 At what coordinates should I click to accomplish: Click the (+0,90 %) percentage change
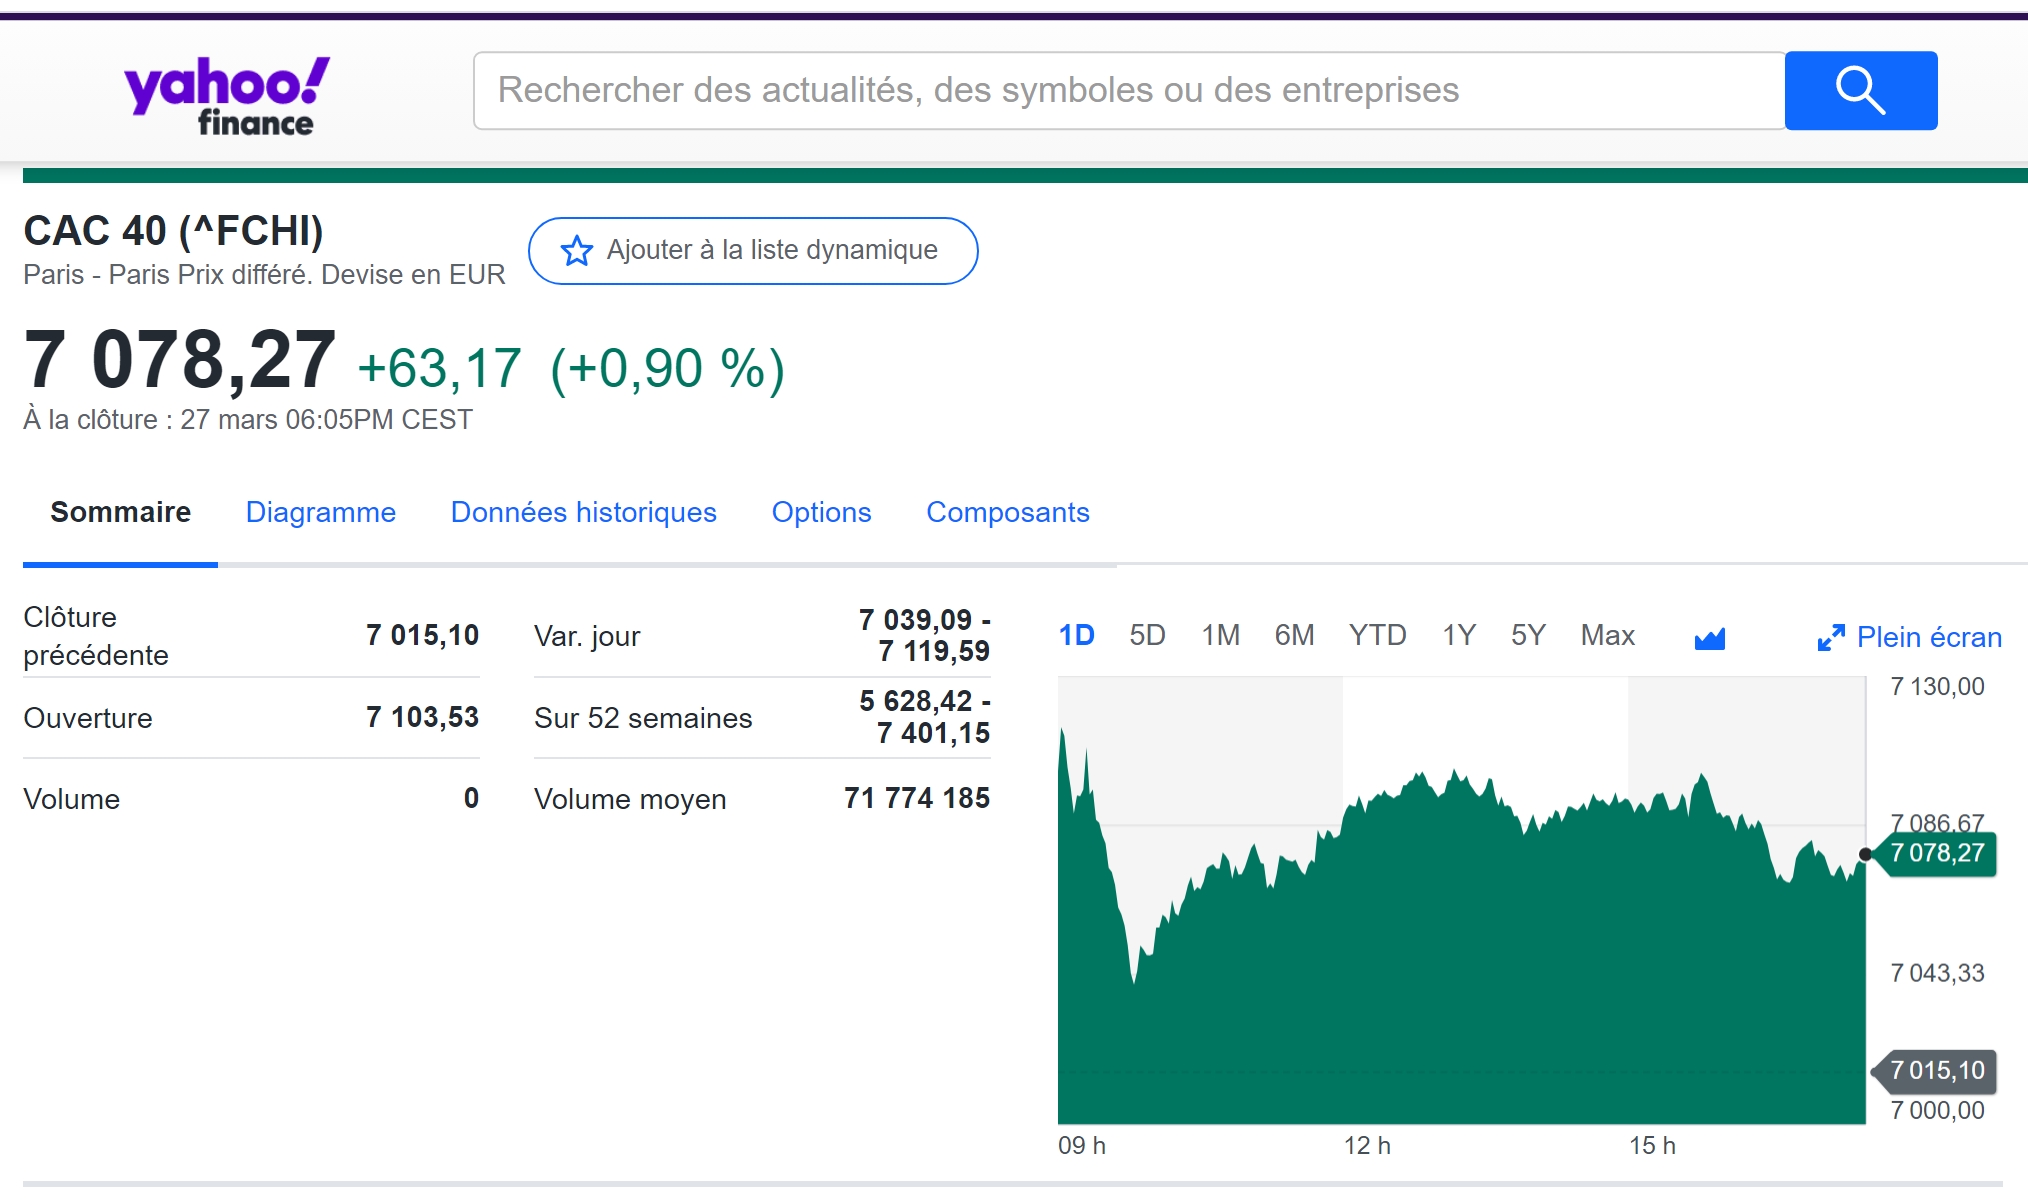(x=668, y=369)
